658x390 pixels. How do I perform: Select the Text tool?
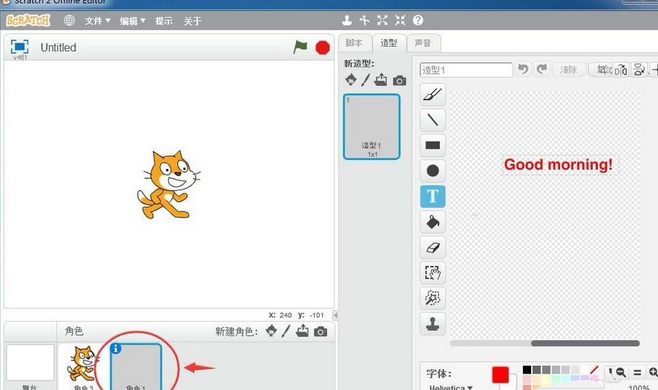point(433,196)
